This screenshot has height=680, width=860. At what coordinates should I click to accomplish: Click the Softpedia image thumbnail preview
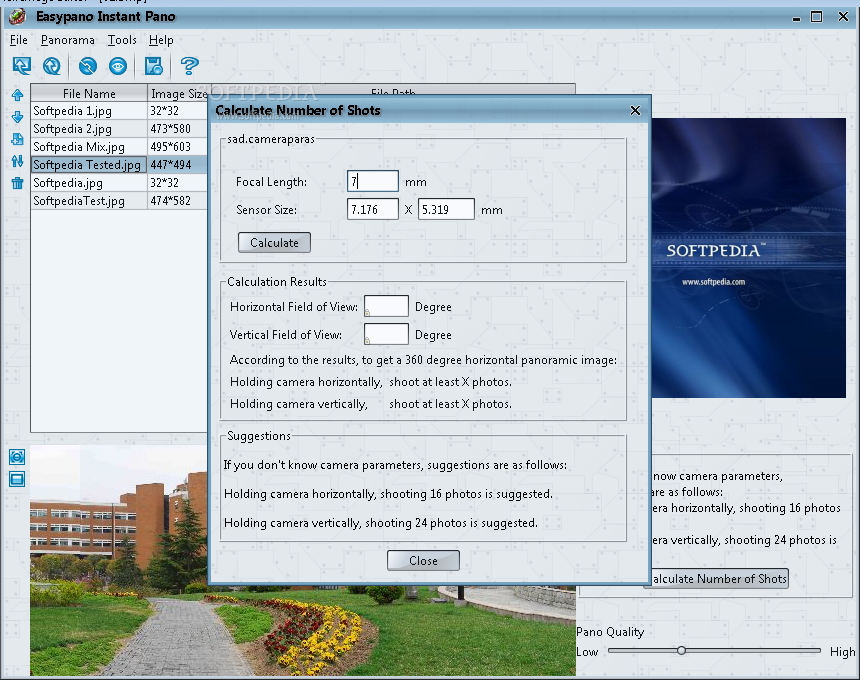(749, 258)
